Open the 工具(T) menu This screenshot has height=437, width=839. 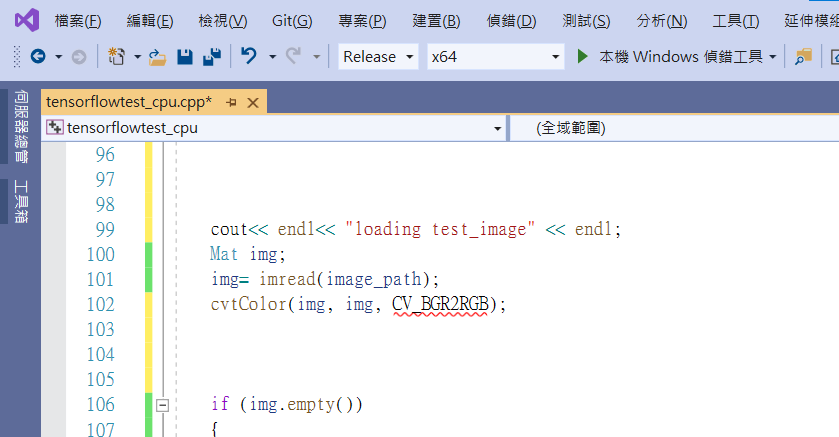pos(736,21)
